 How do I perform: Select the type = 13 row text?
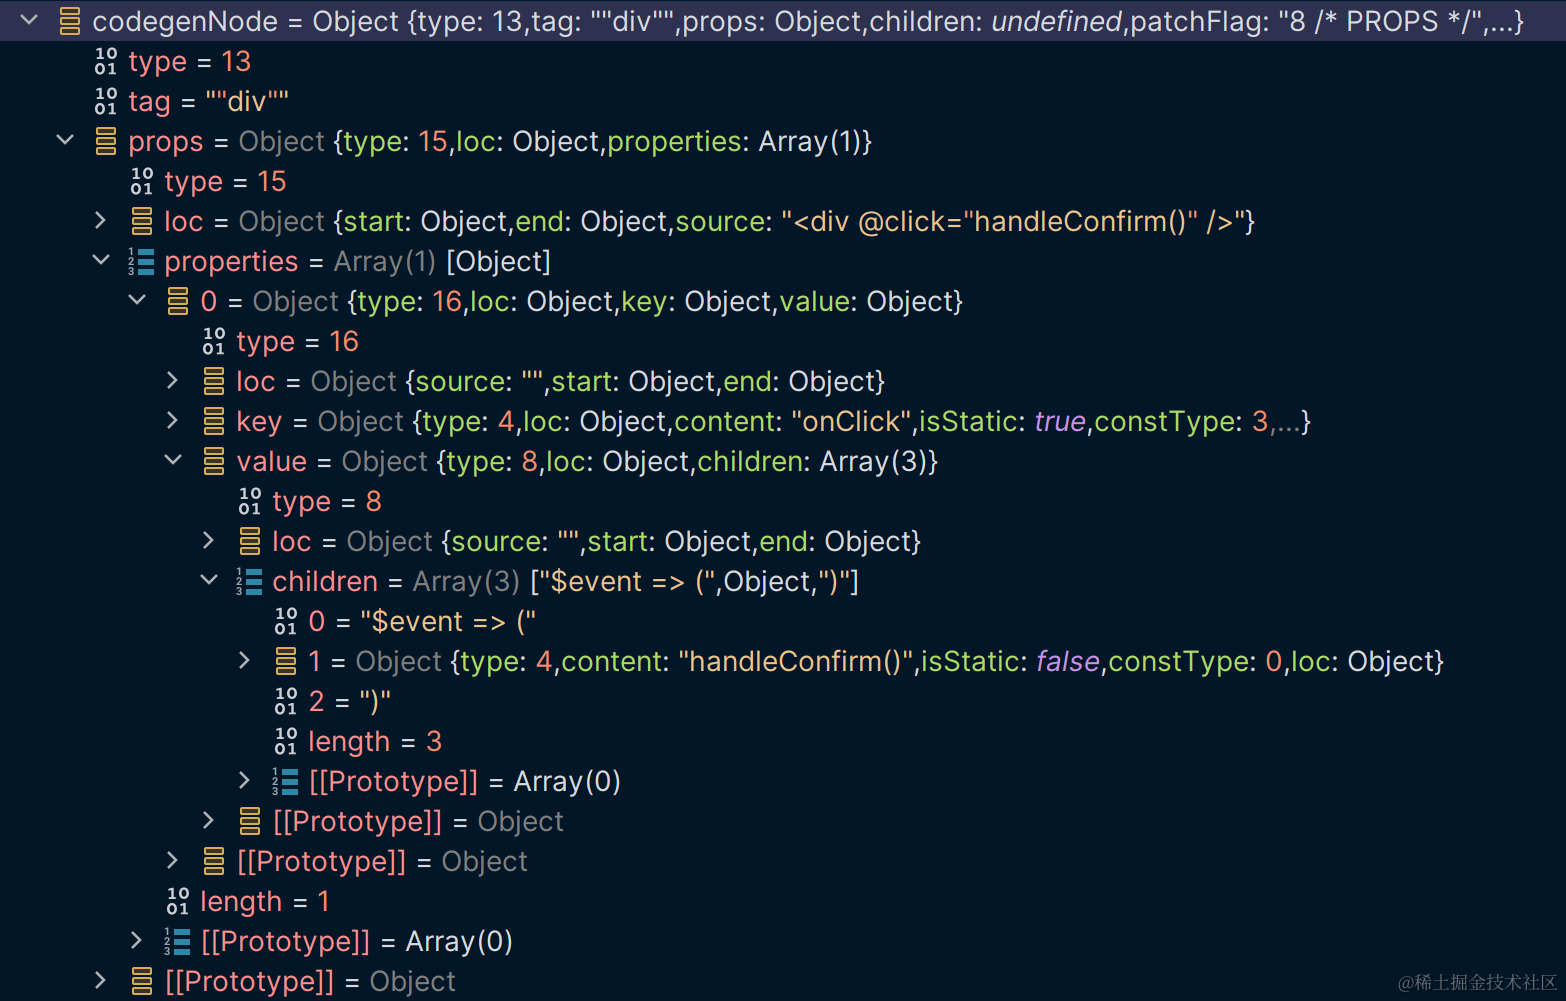190,61
